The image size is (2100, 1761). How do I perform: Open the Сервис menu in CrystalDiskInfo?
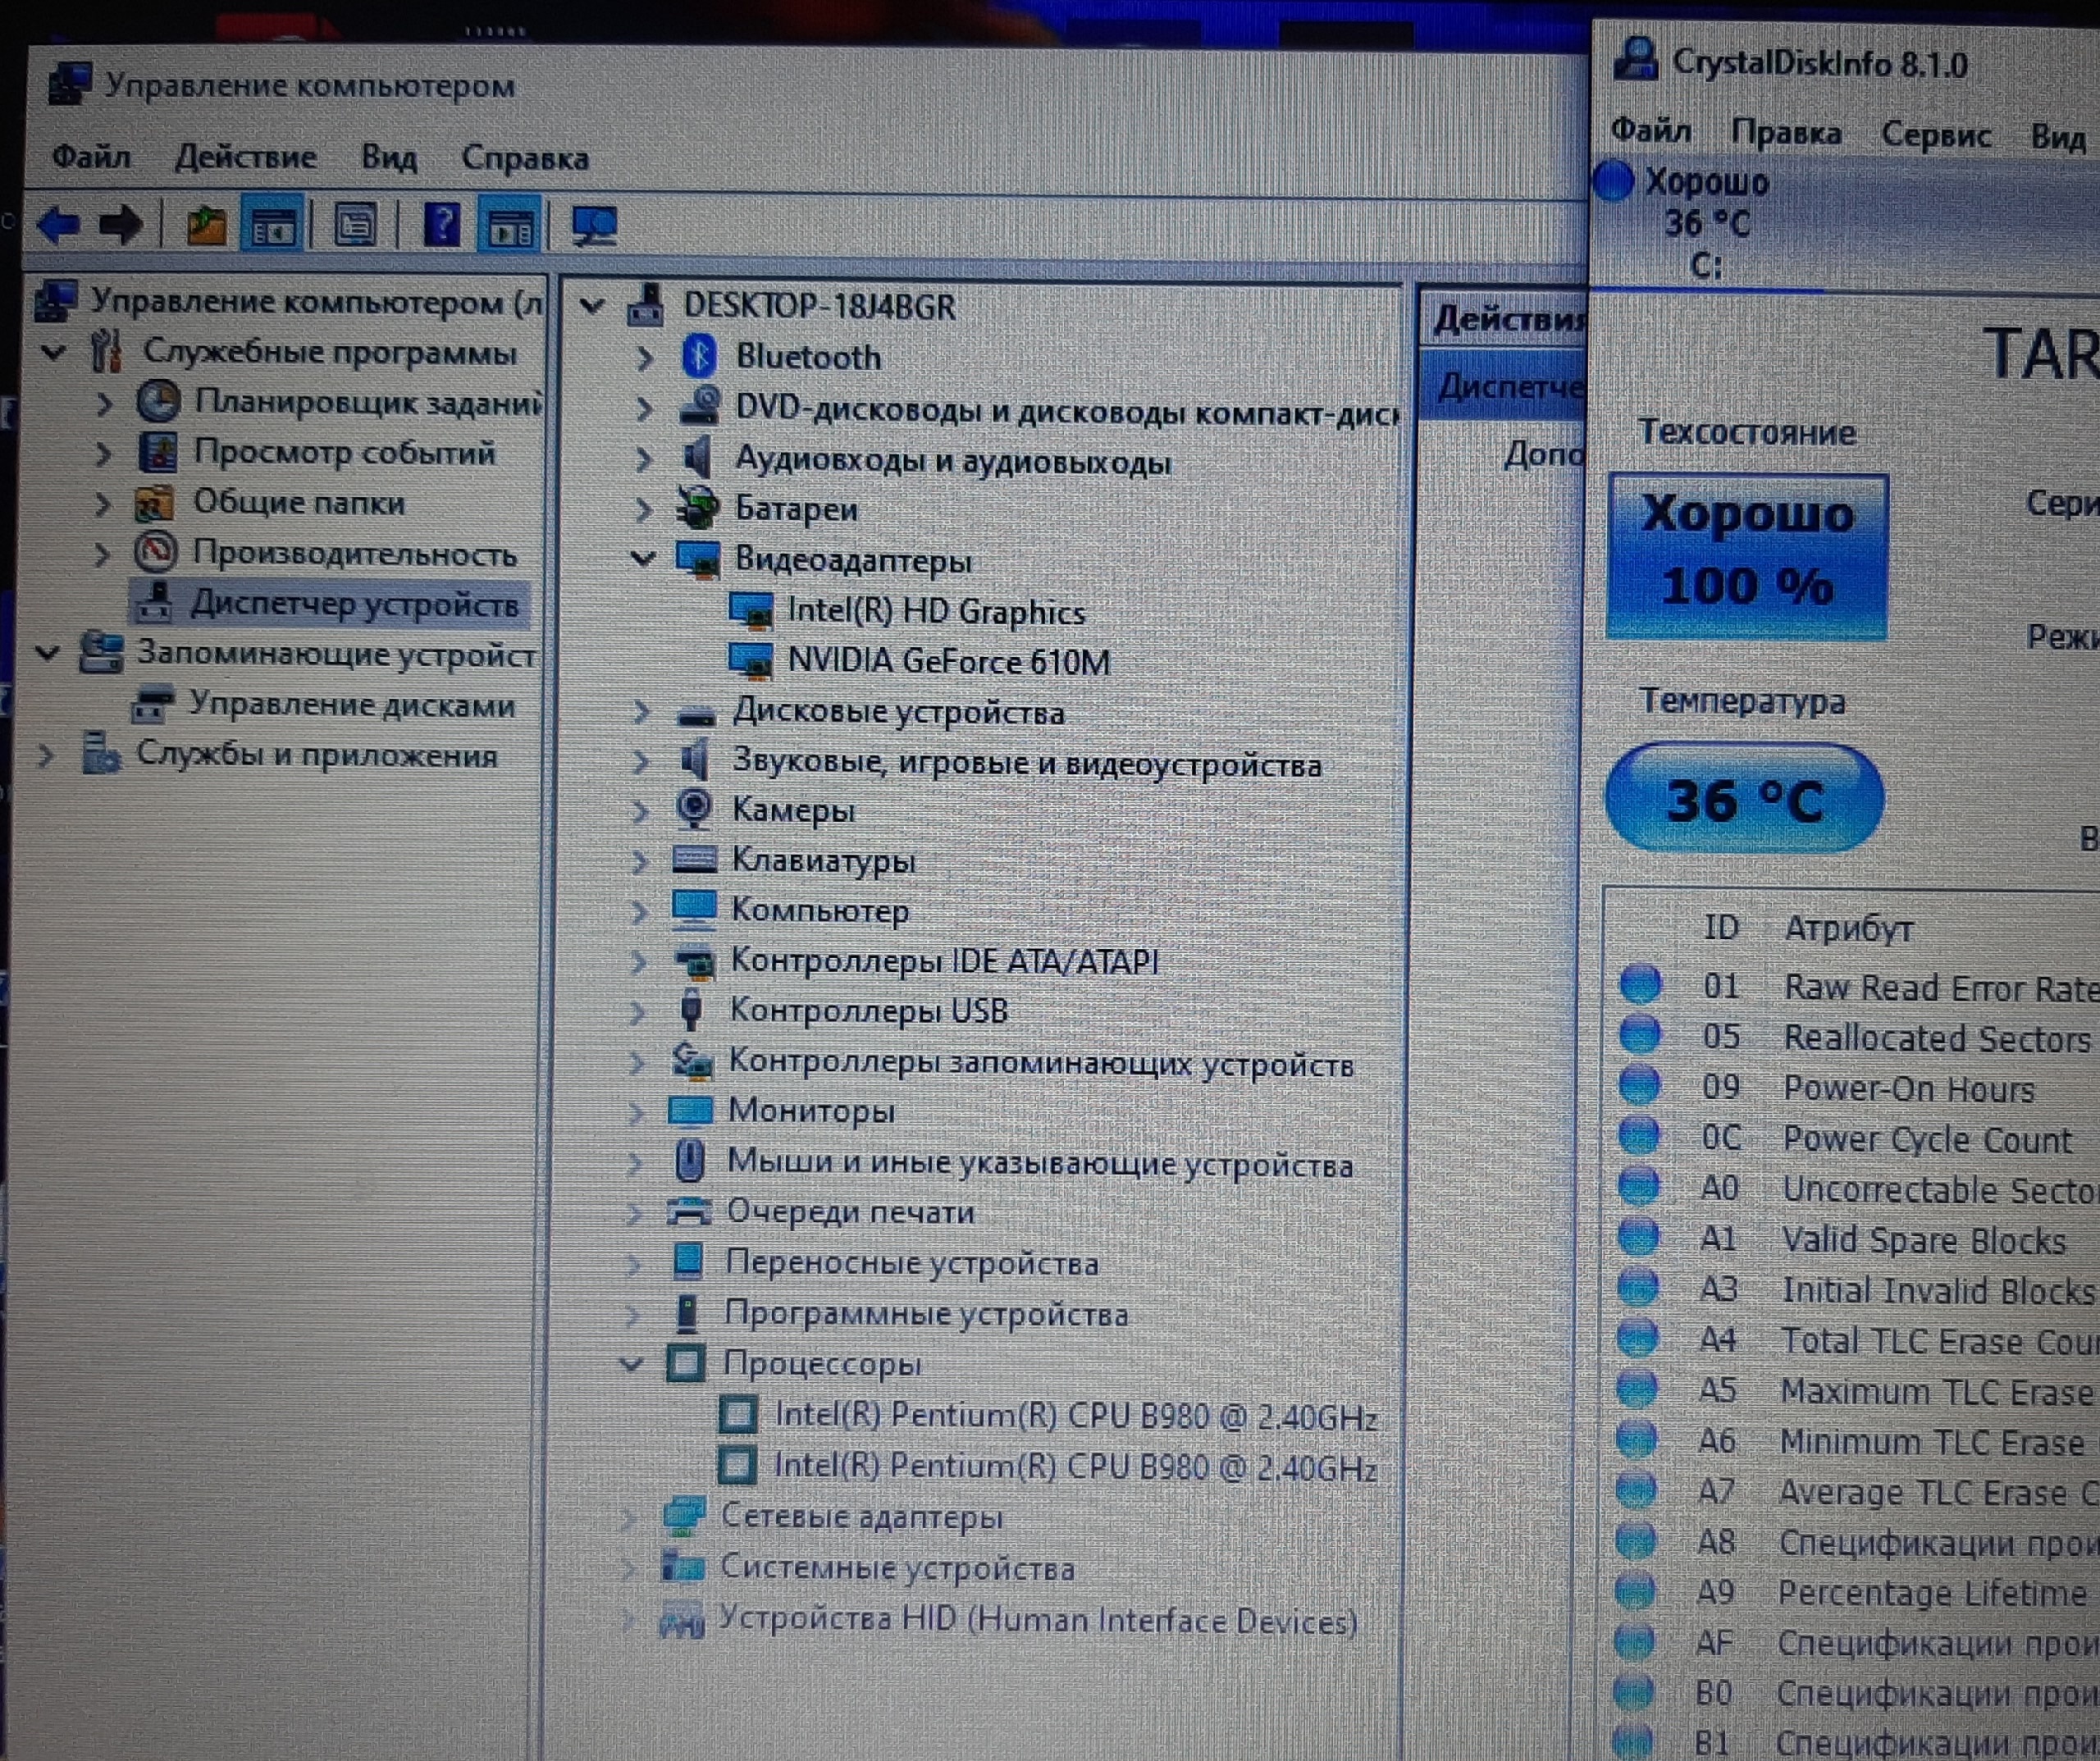pyautogui.click(x=1936, y=134)
